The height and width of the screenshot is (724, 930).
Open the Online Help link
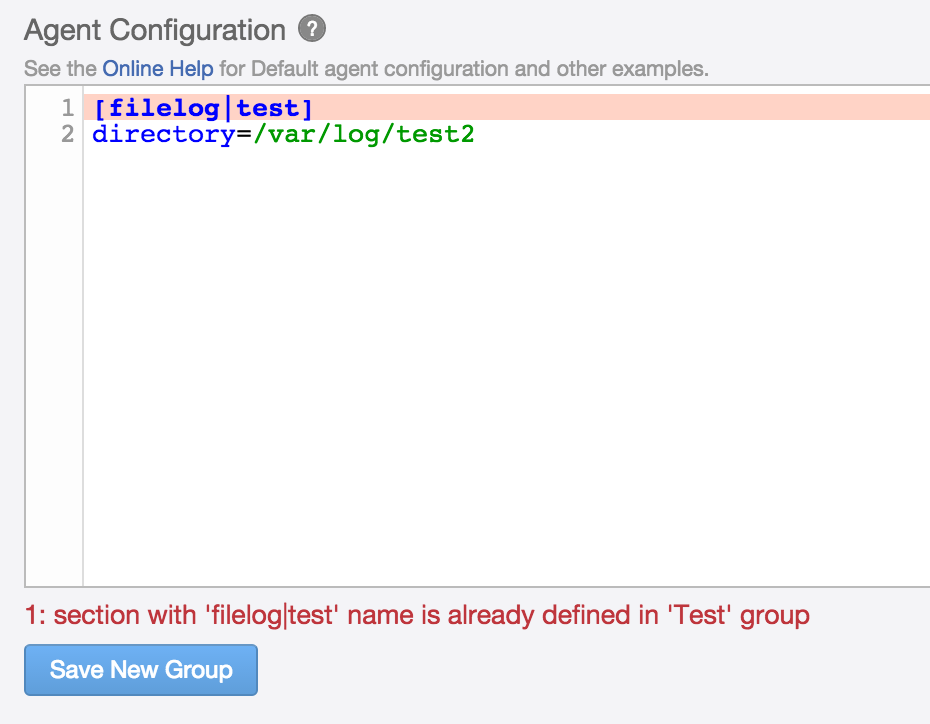tap(158, 69)
